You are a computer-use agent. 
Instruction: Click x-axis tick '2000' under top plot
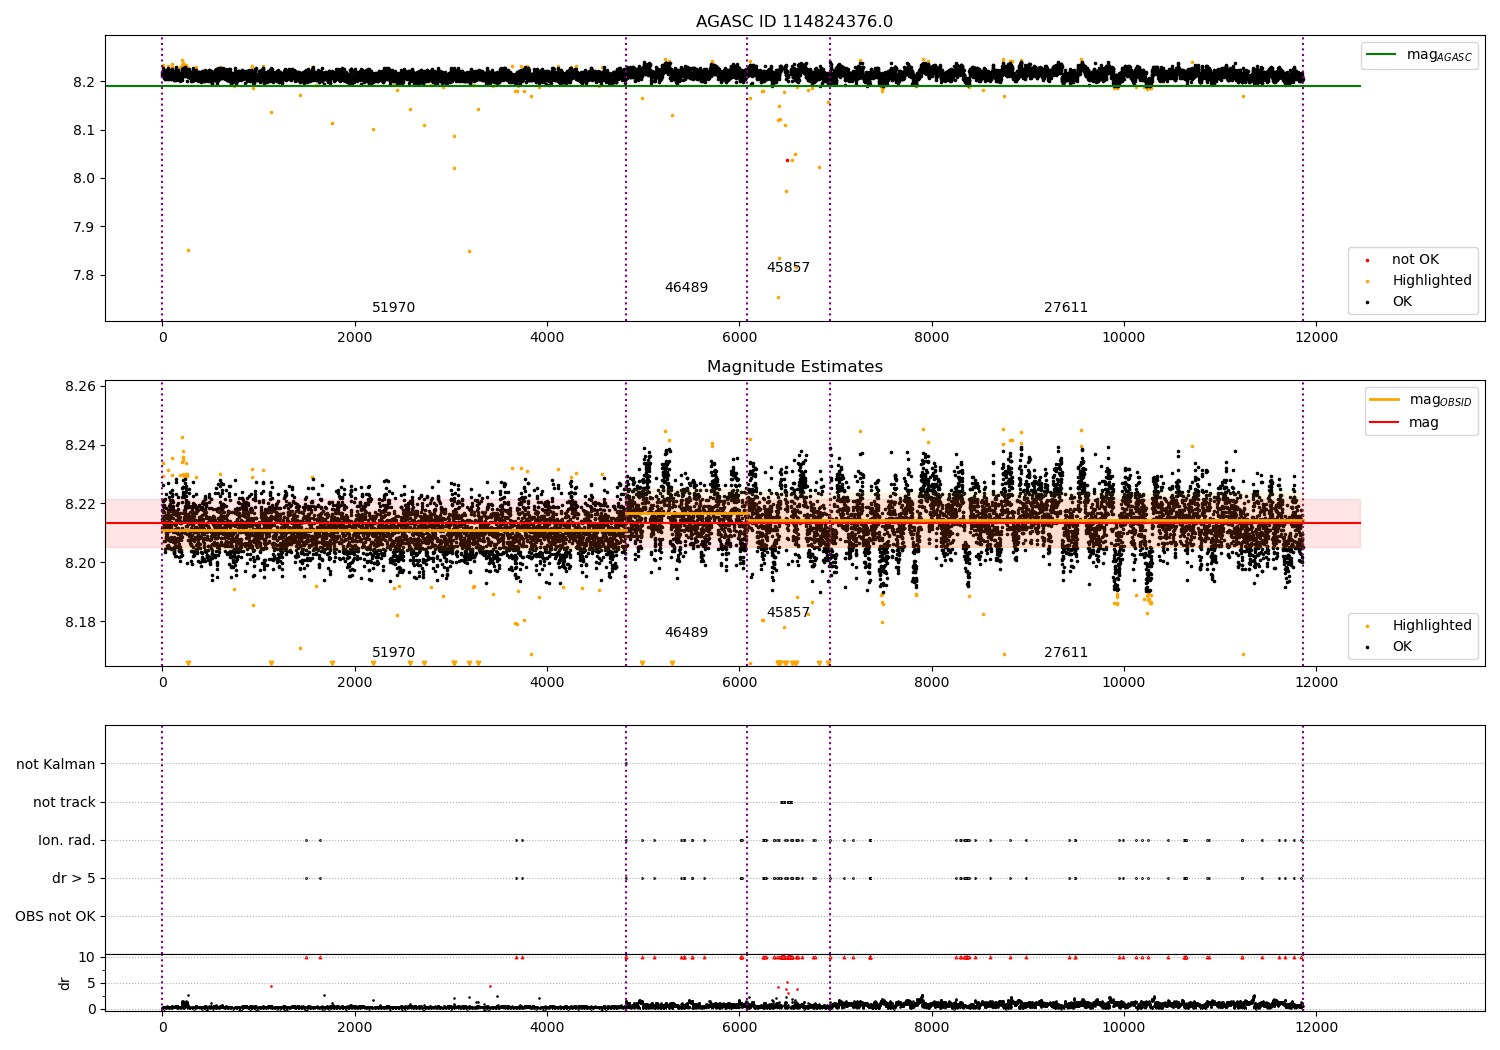point(355,338)
